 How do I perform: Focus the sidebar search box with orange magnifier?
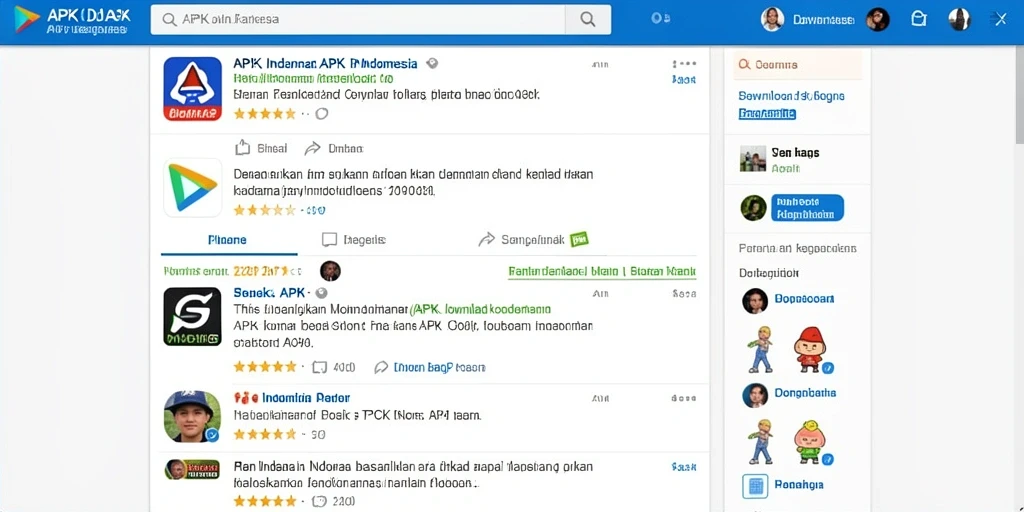click(x=797, y=65)
